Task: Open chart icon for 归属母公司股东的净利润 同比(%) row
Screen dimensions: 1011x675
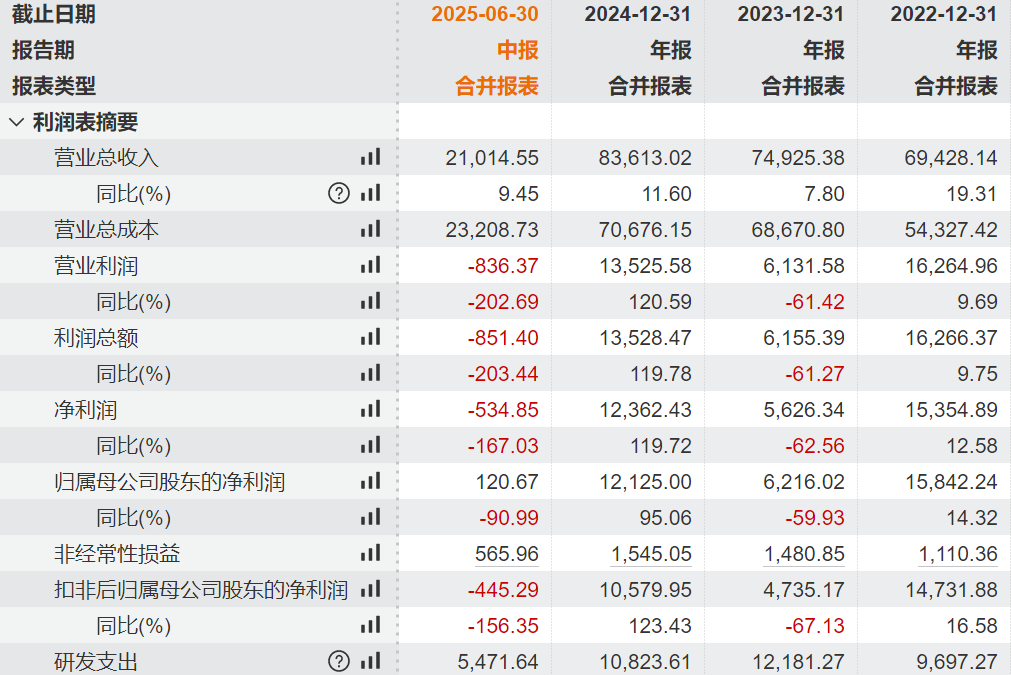Action: click(371, 517)
